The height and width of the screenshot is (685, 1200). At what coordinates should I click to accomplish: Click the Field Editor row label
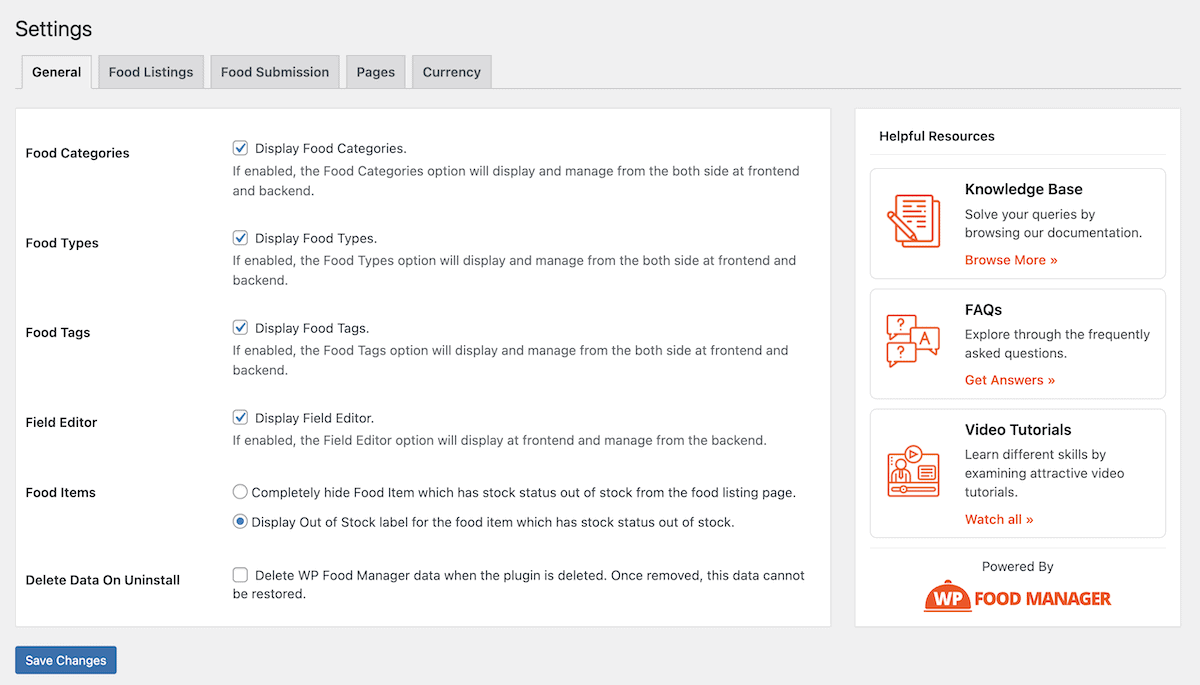pos(62,422)
